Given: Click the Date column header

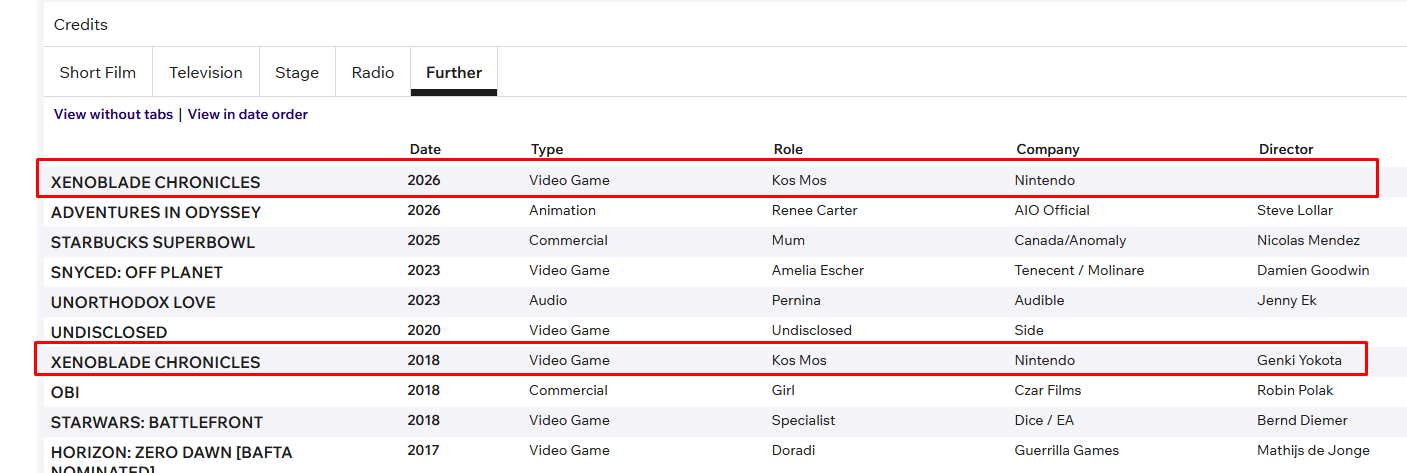Looking at the screenshot, I should 425,149.
